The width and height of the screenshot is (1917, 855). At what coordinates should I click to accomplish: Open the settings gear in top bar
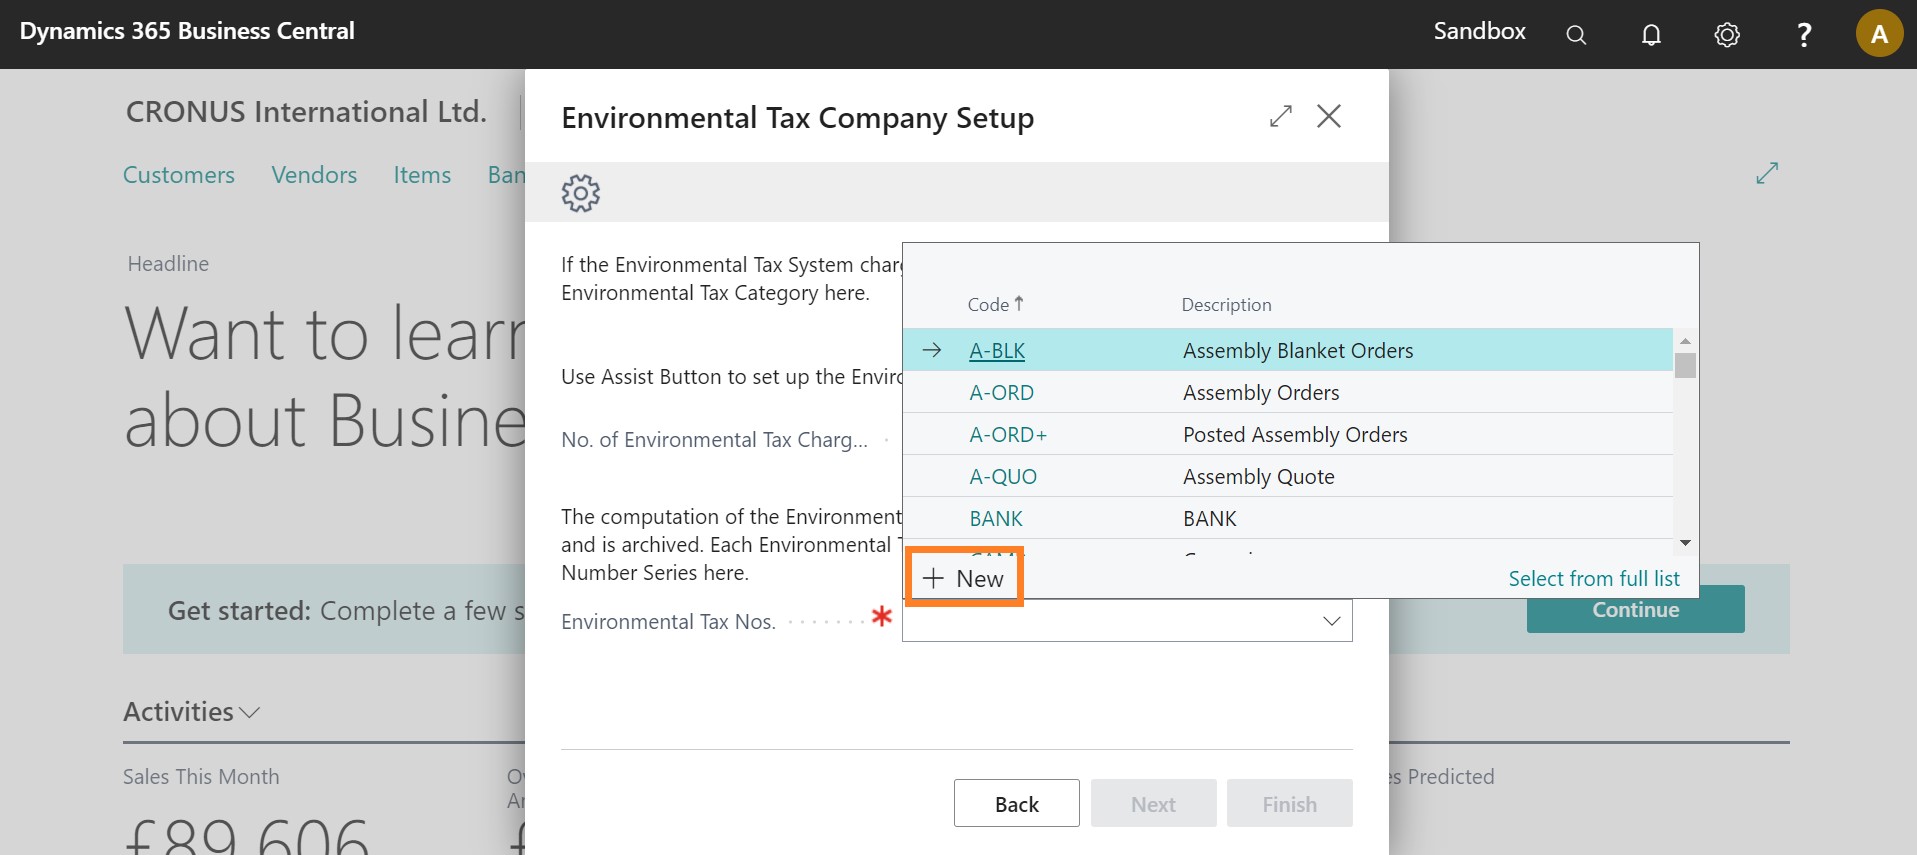pos(1727,35)
